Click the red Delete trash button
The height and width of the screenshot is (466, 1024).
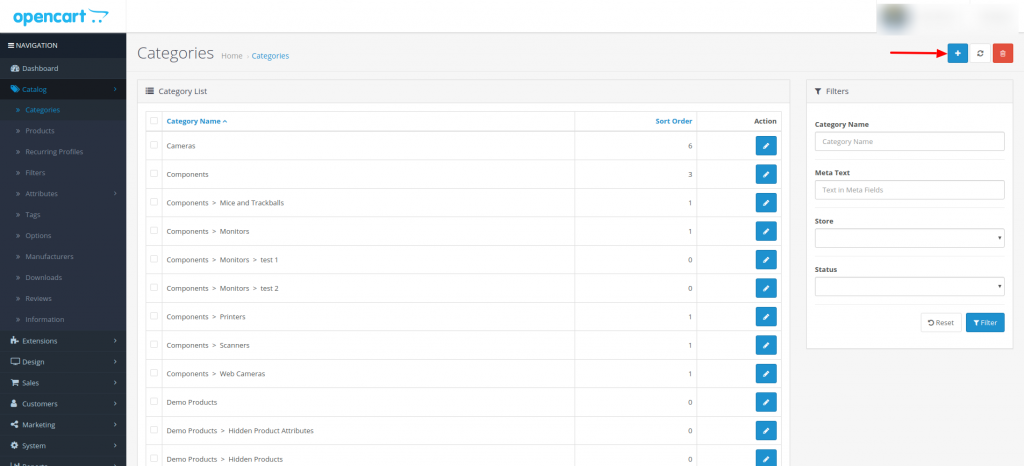[x=1002, y=53]
